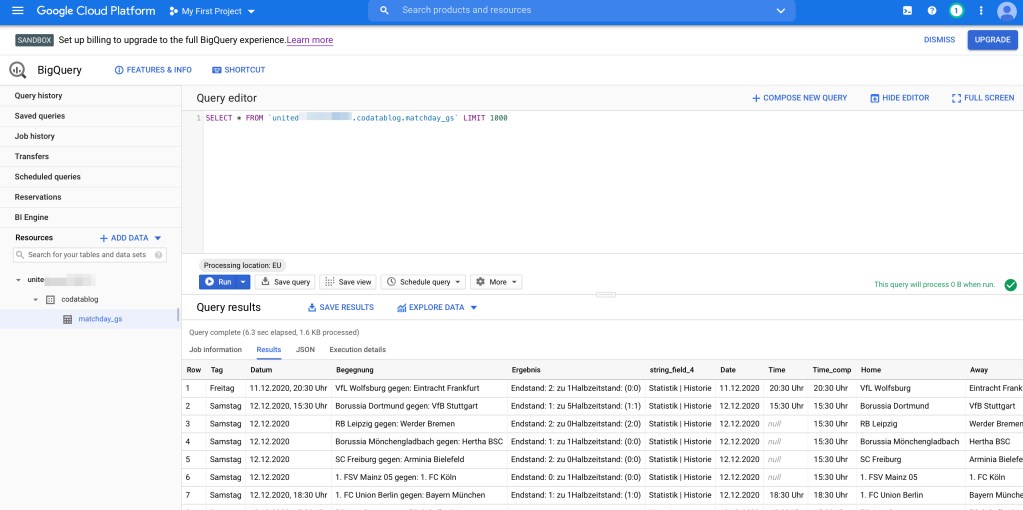1023x510 pixels.
Task: Open the main navigation hamburger menu
Action: [18, 10]
